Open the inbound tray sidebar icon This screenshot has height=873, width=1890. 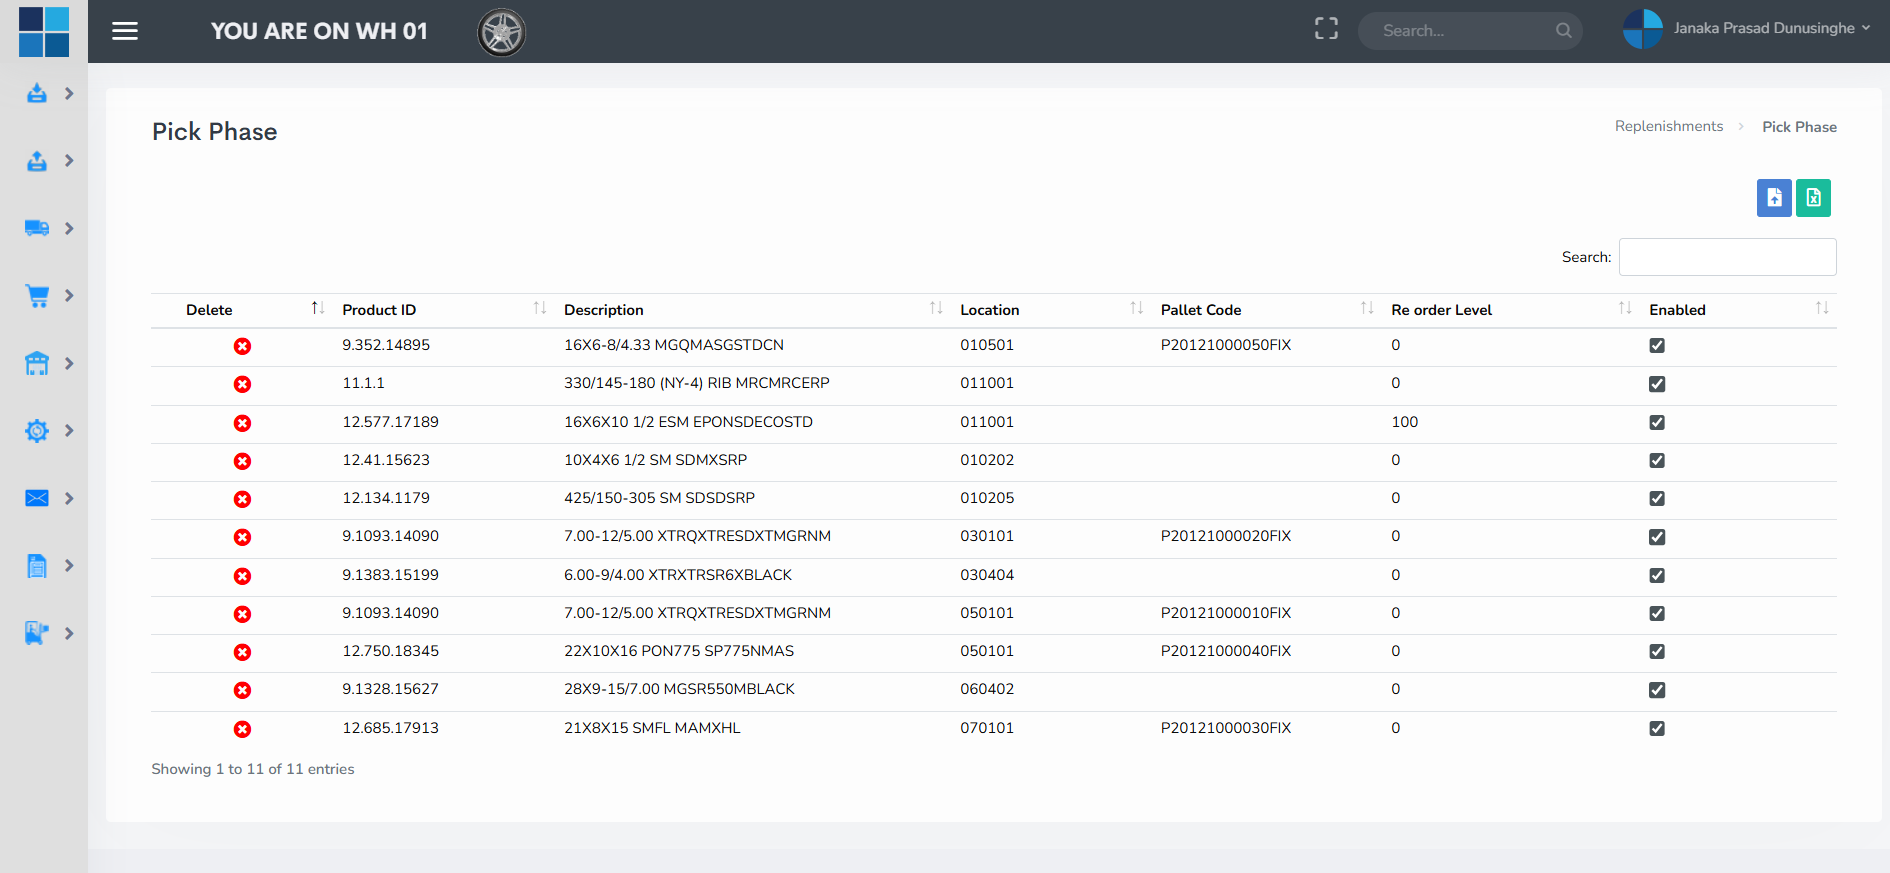tap(37, 93)
